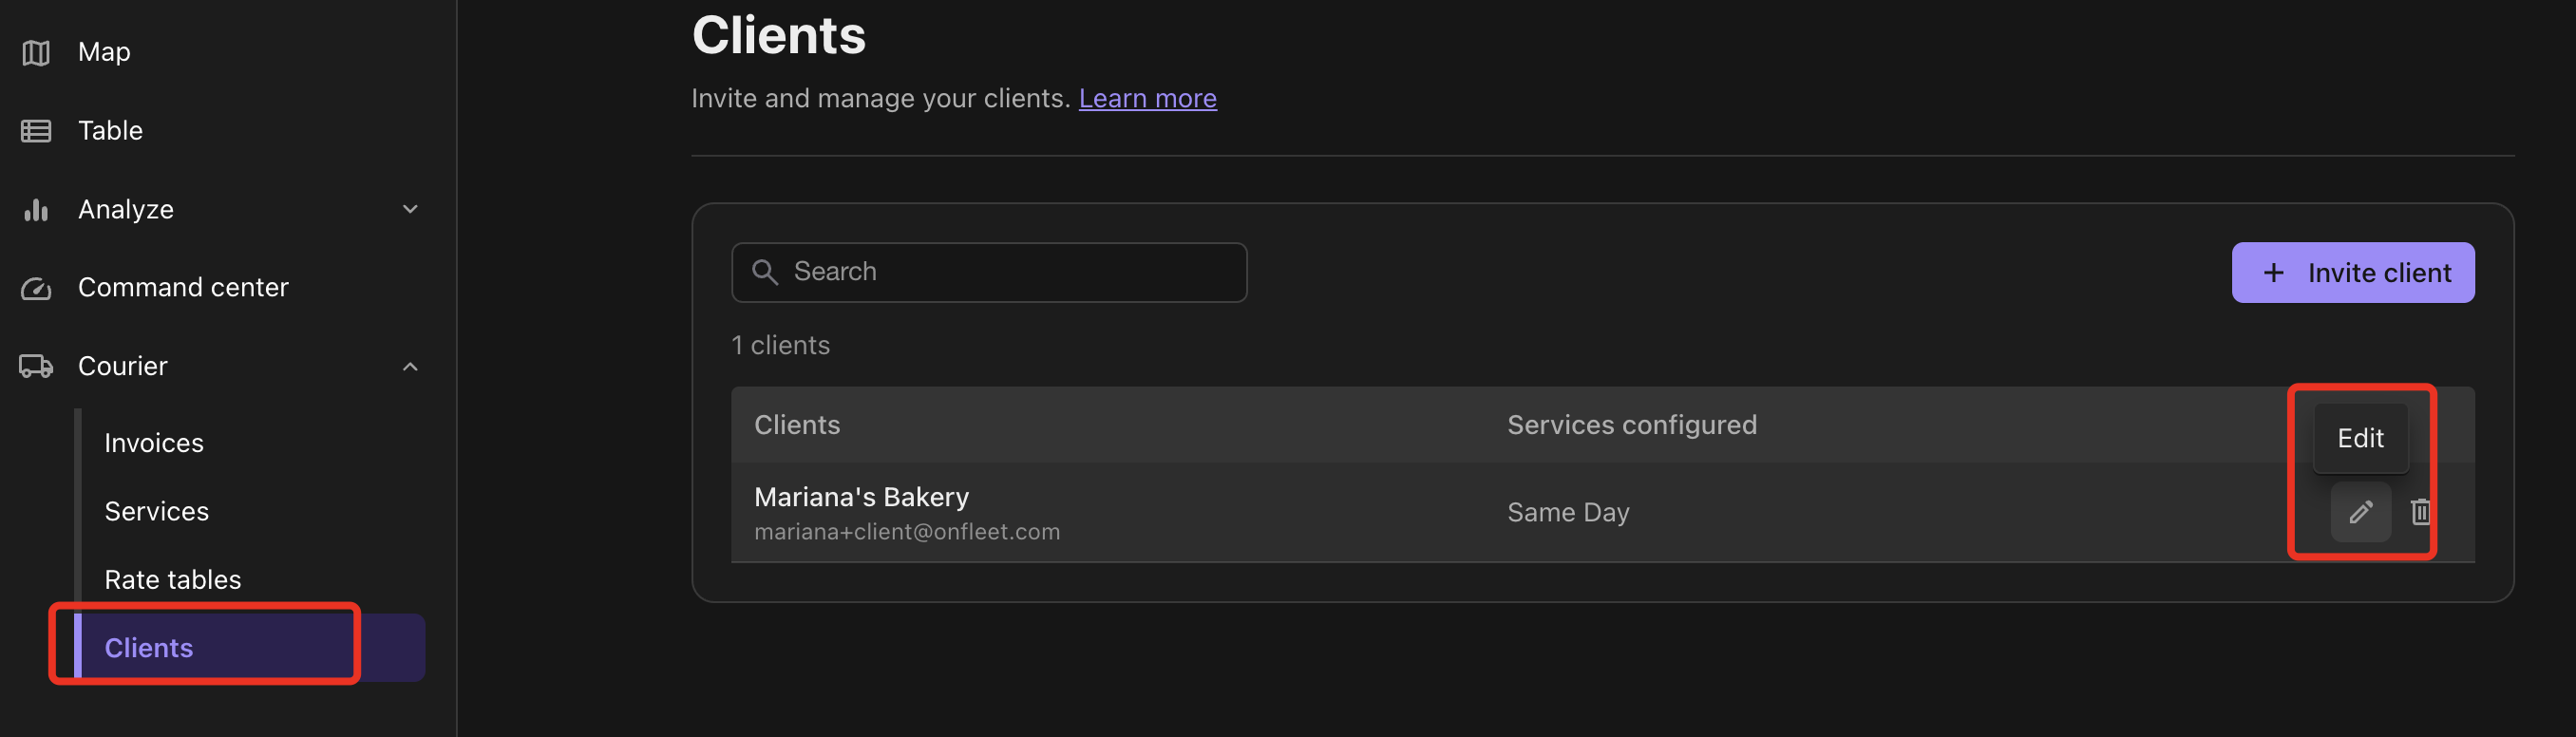This screenshot has height=737, width=2576.
Task: Open the Invoices submenu item
Action: point(154,443)
